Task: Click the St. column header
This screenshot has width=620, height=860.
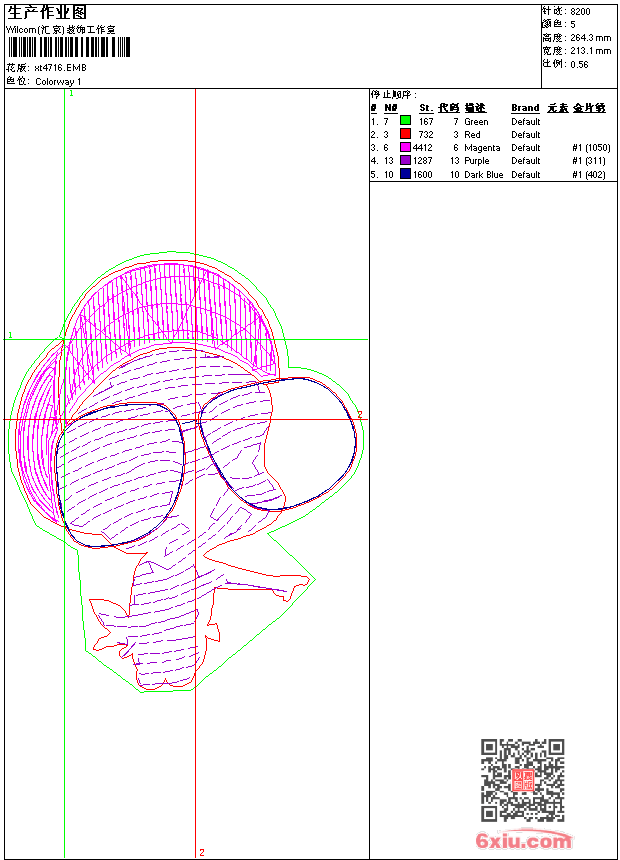Action: tap(426, 108)
